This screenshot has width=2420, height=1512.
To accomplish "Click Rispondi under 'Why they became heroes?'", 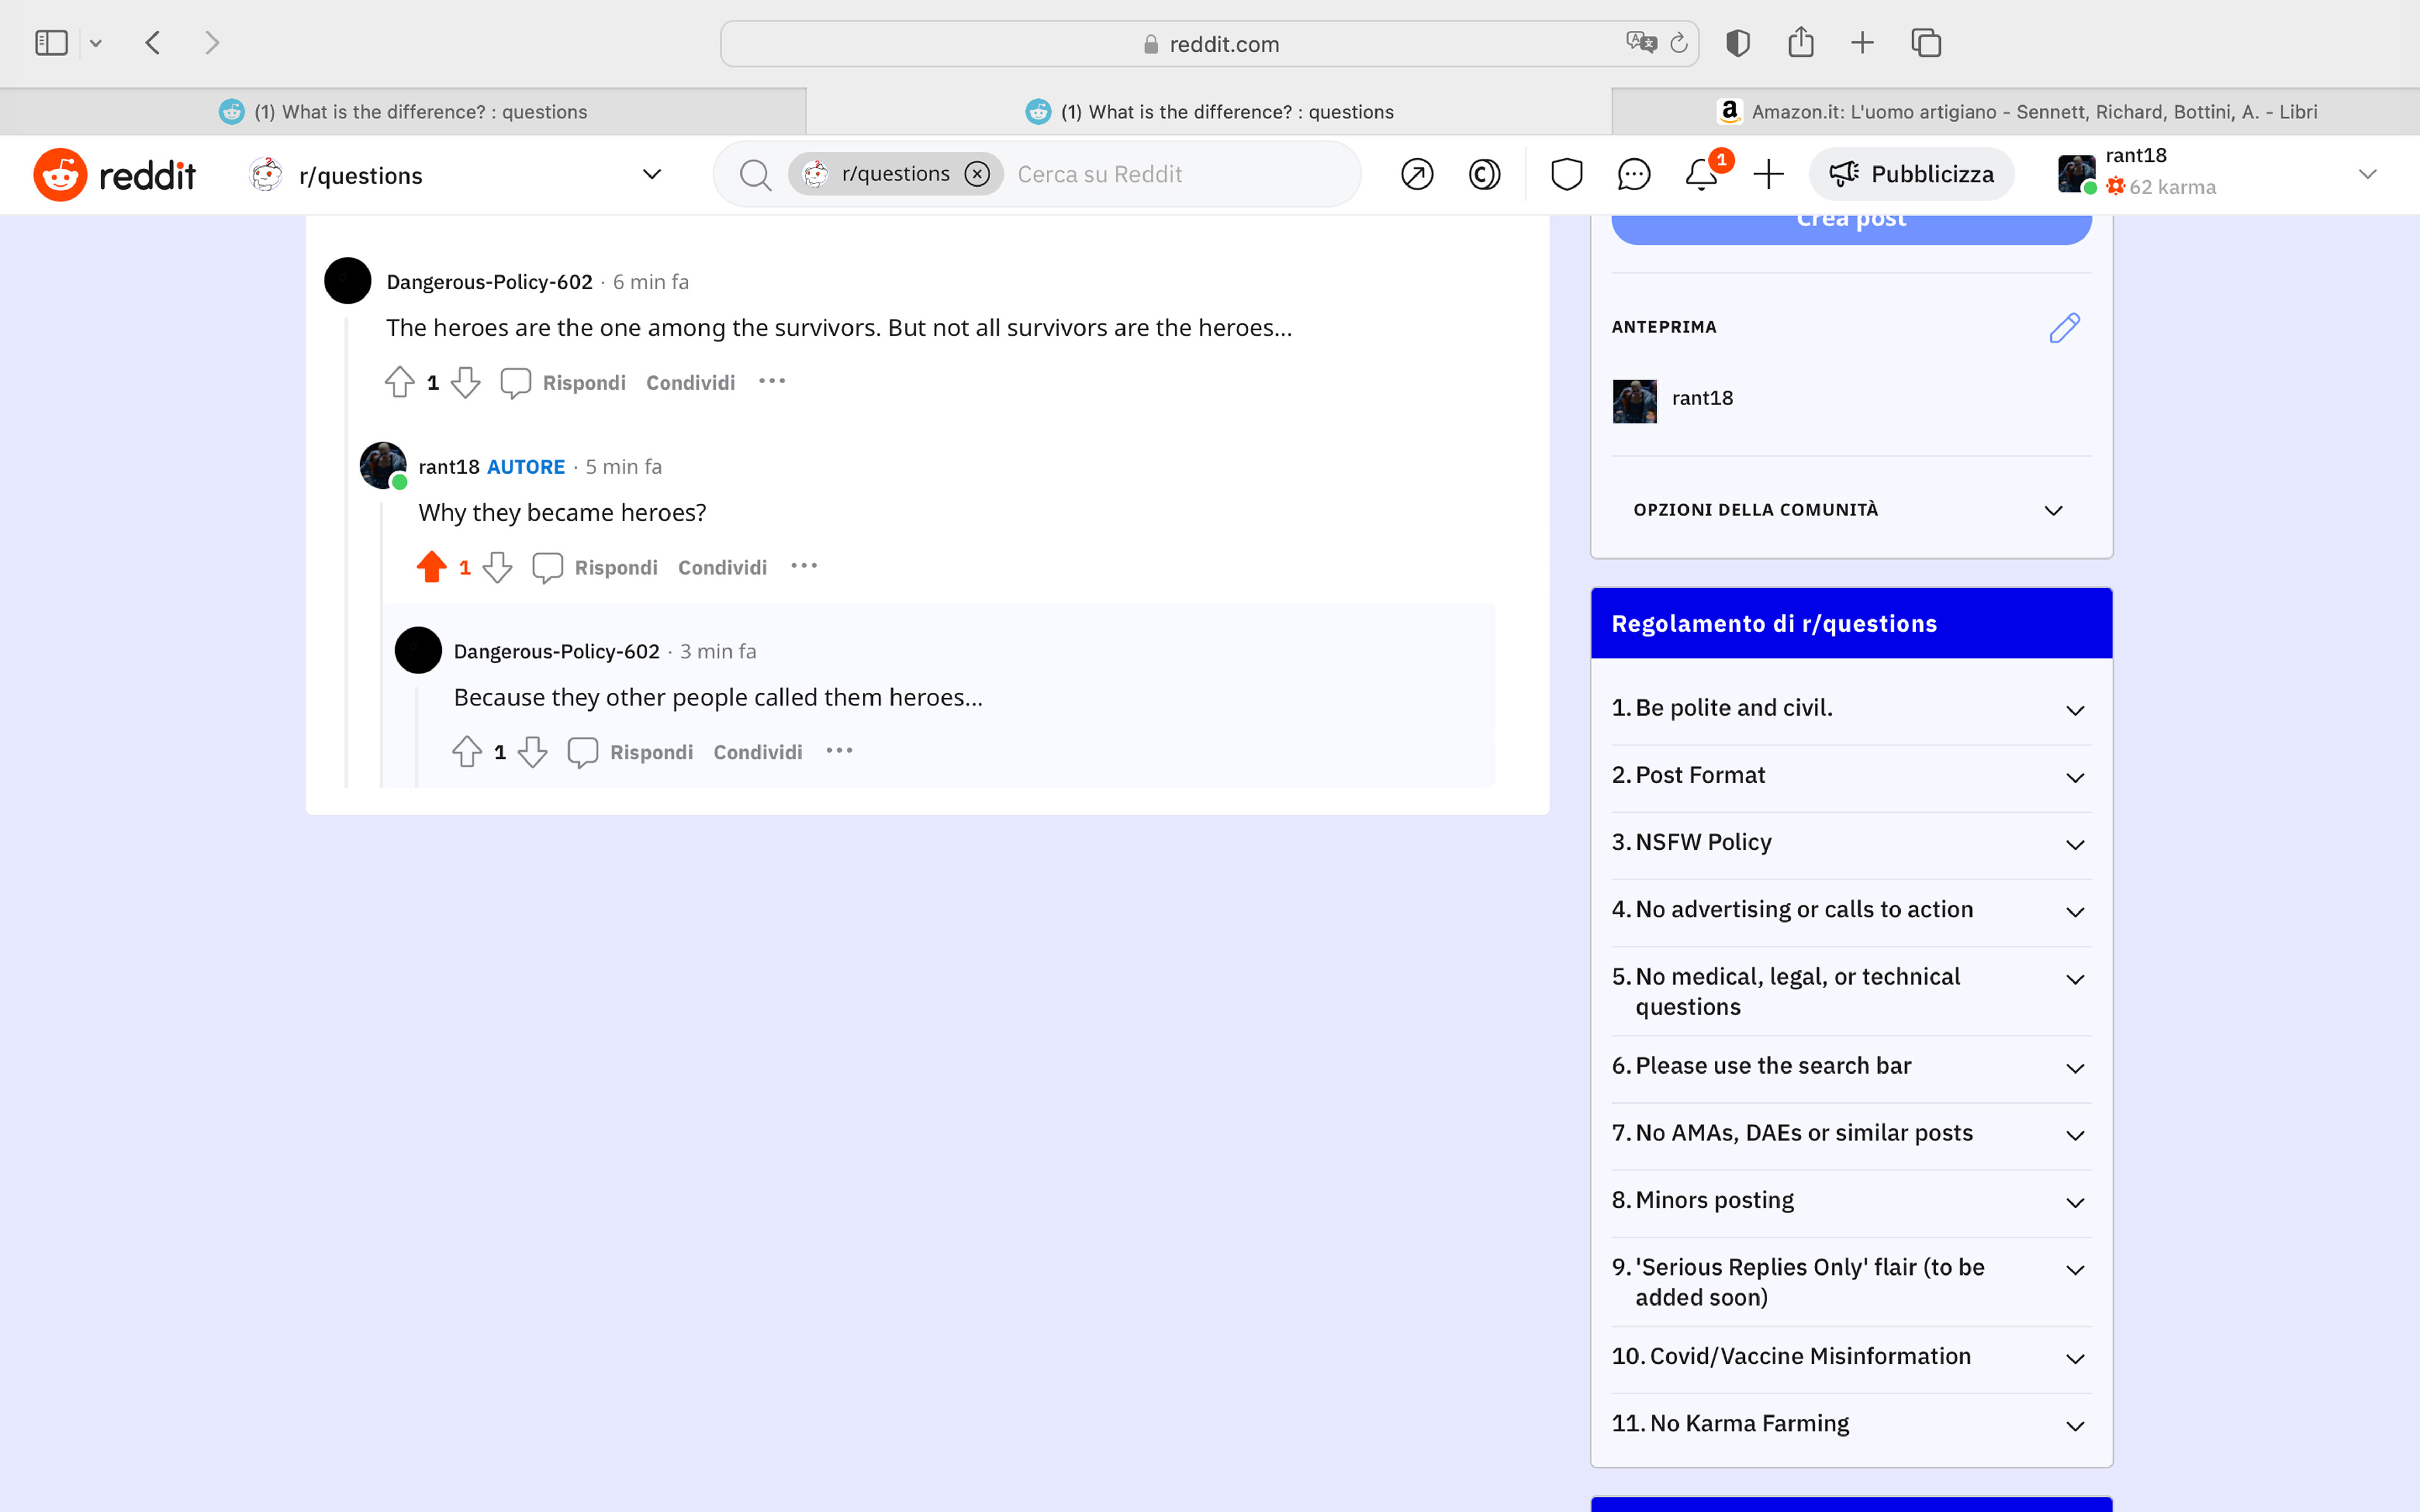I will (615, 567).
